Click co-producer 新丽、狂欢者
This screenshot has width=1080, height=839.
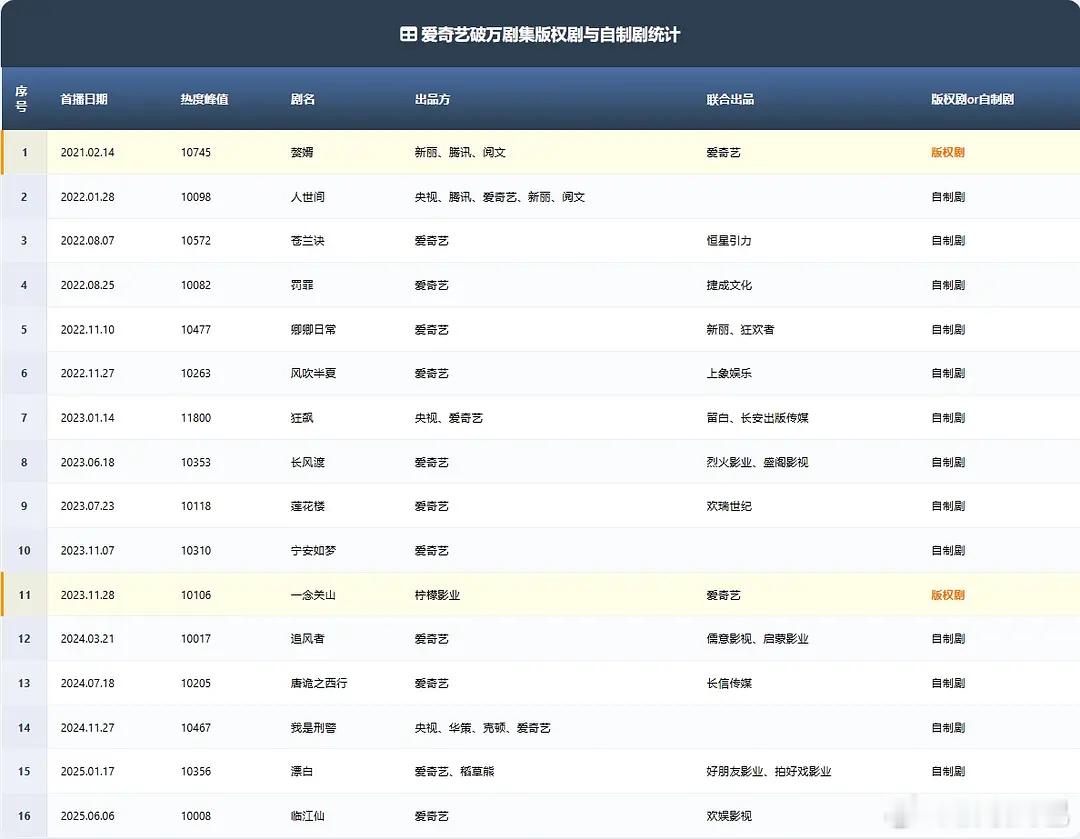coord(740,329)
